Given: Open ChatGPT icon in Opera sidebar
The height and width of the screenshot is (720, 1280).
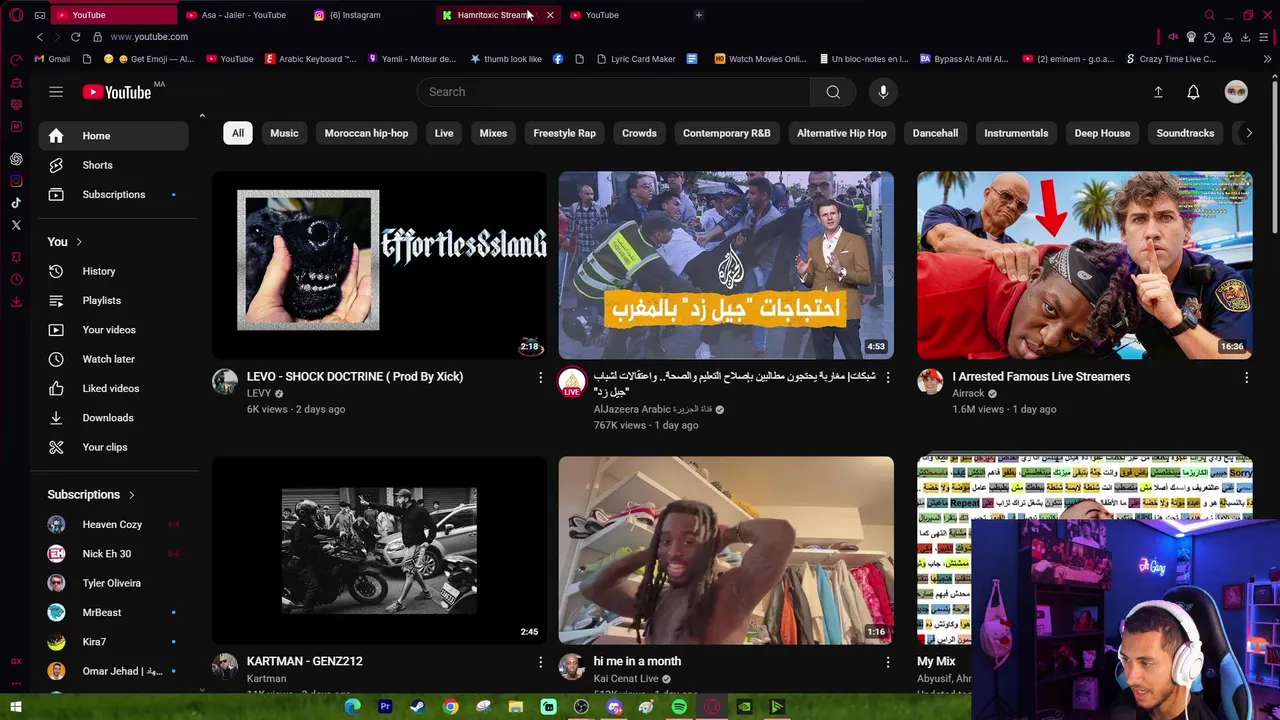Looking at the screenshot, I should click(x=16, y=159).
